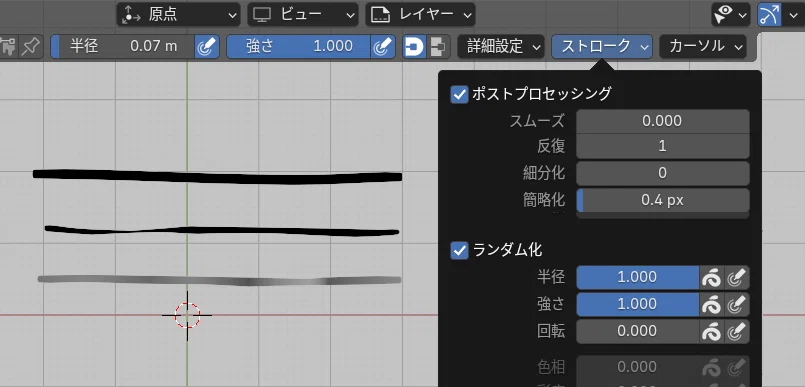Click the pin brush icon
The image size is (805, 387).
31,47
